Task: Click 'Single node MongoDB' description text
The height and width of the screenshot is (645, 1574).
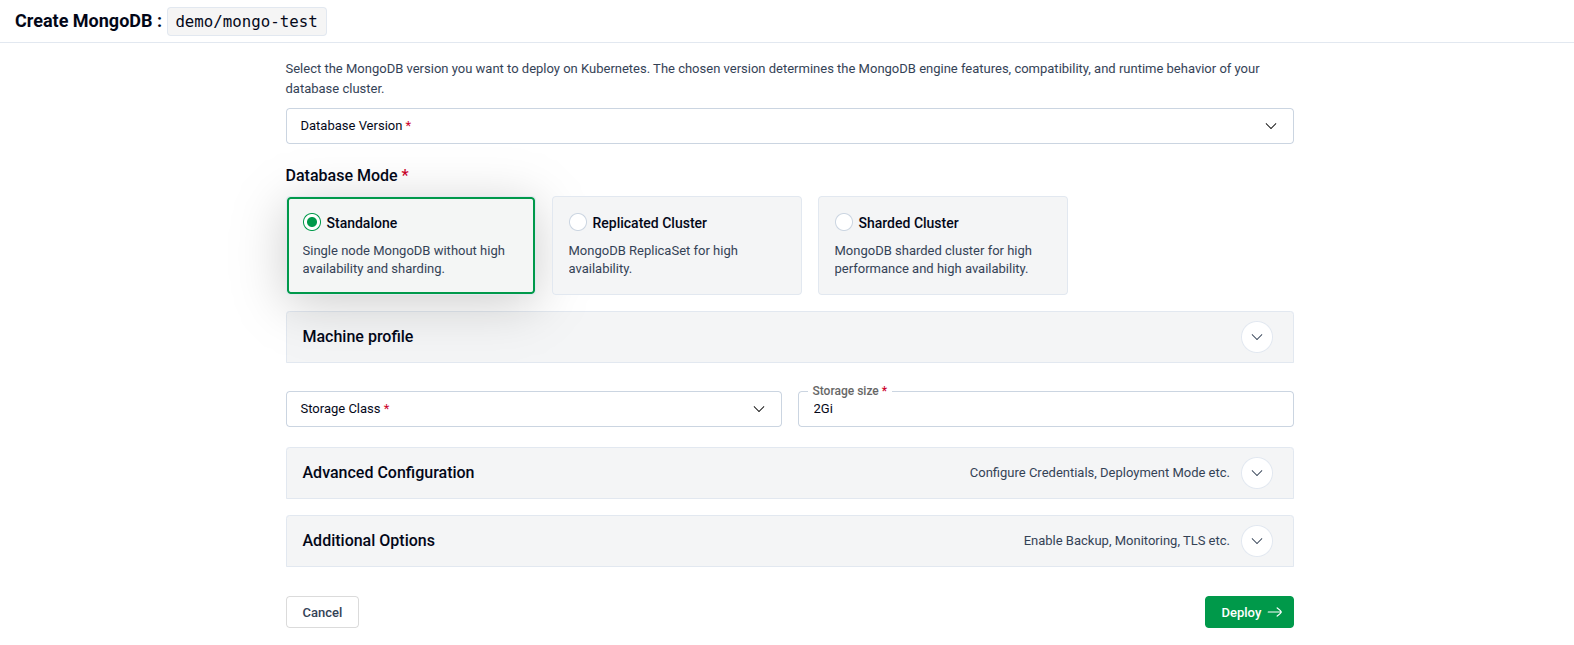Action: (x=404, y=259)
